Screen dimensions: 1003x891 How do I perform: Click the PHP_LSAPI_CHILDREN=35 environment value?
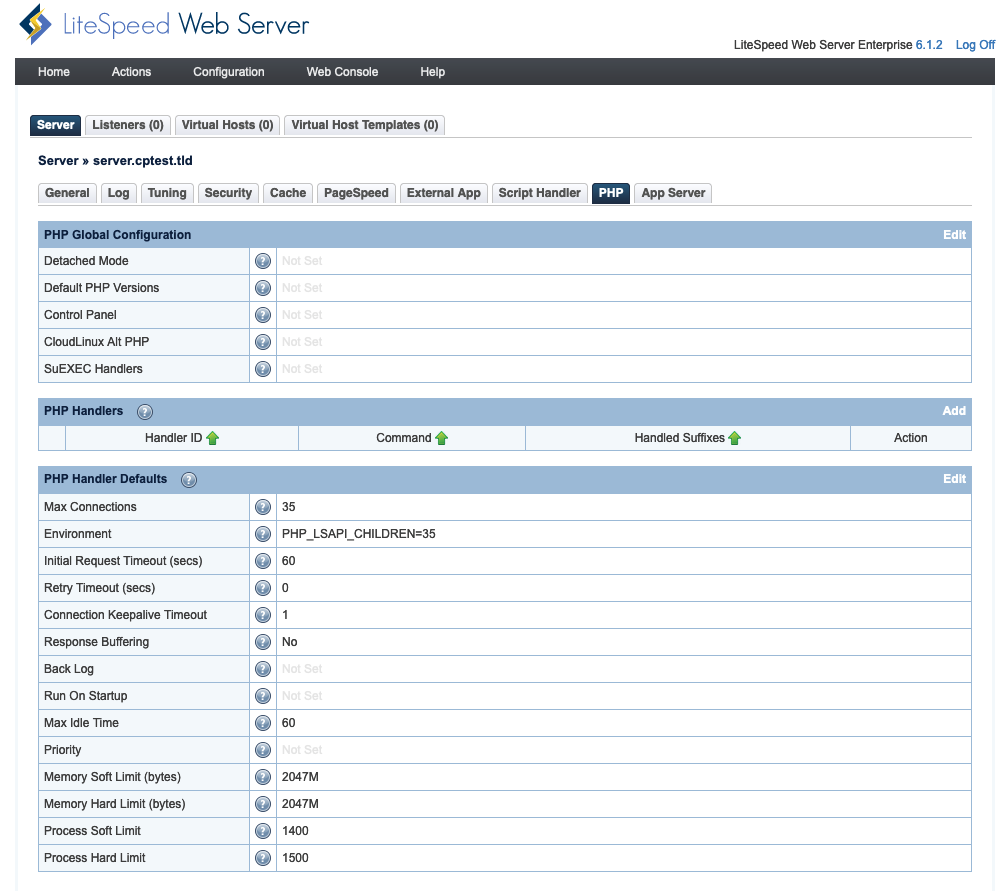(359, 534)
